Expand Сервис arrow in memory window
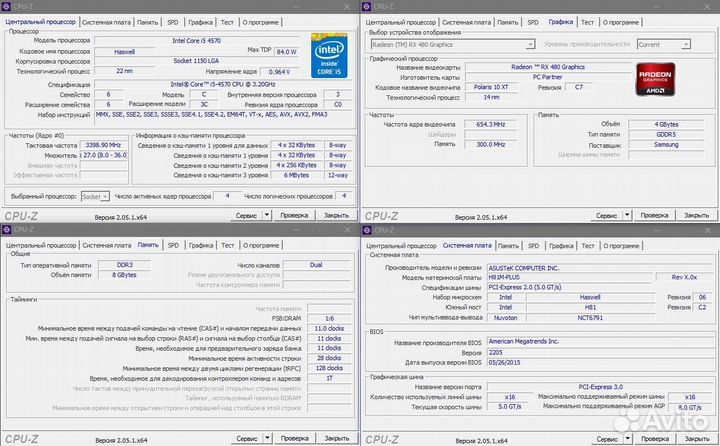The width and height of the screenshot is (720, 446). coord(267,438)
